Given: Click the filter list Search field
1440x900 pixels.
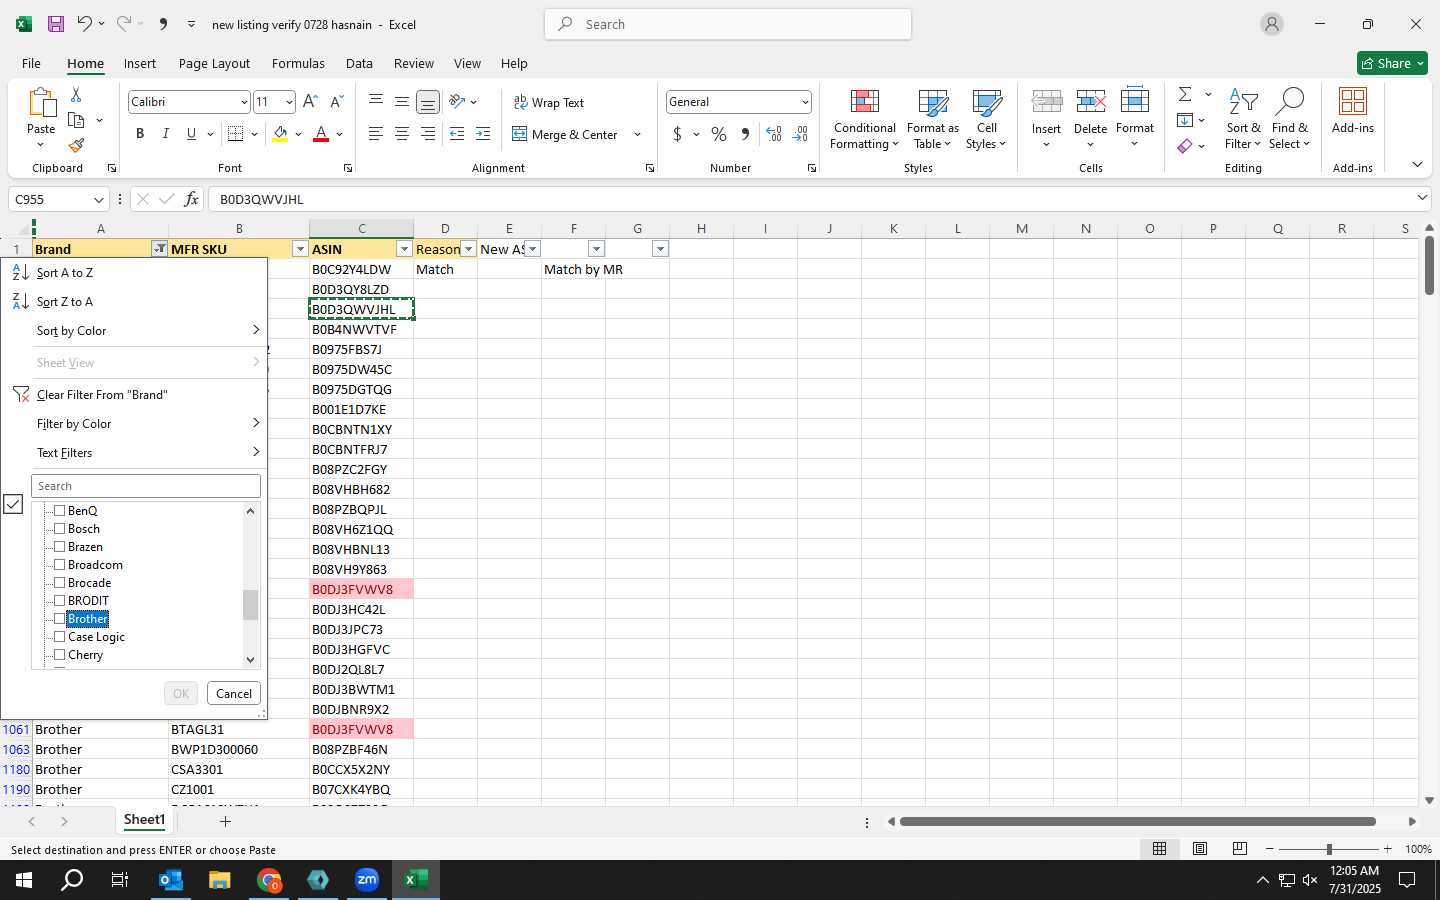Looking at the screenshot, I should [x=146, y=486].
